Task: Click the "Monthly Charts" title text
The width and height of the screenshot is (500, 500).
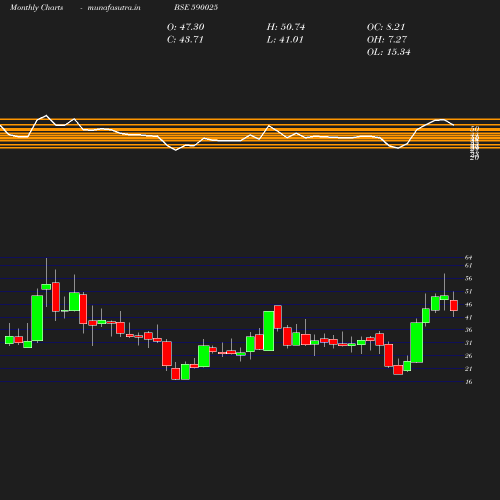Action: click(36, 8)
